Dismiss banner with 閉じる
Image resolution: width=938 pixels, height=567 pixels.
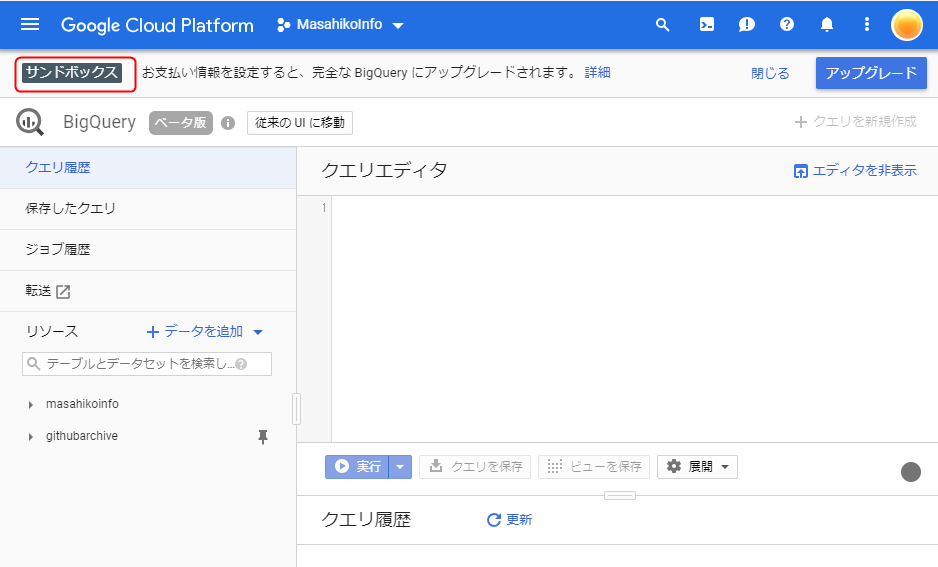(x=770, y=73)
